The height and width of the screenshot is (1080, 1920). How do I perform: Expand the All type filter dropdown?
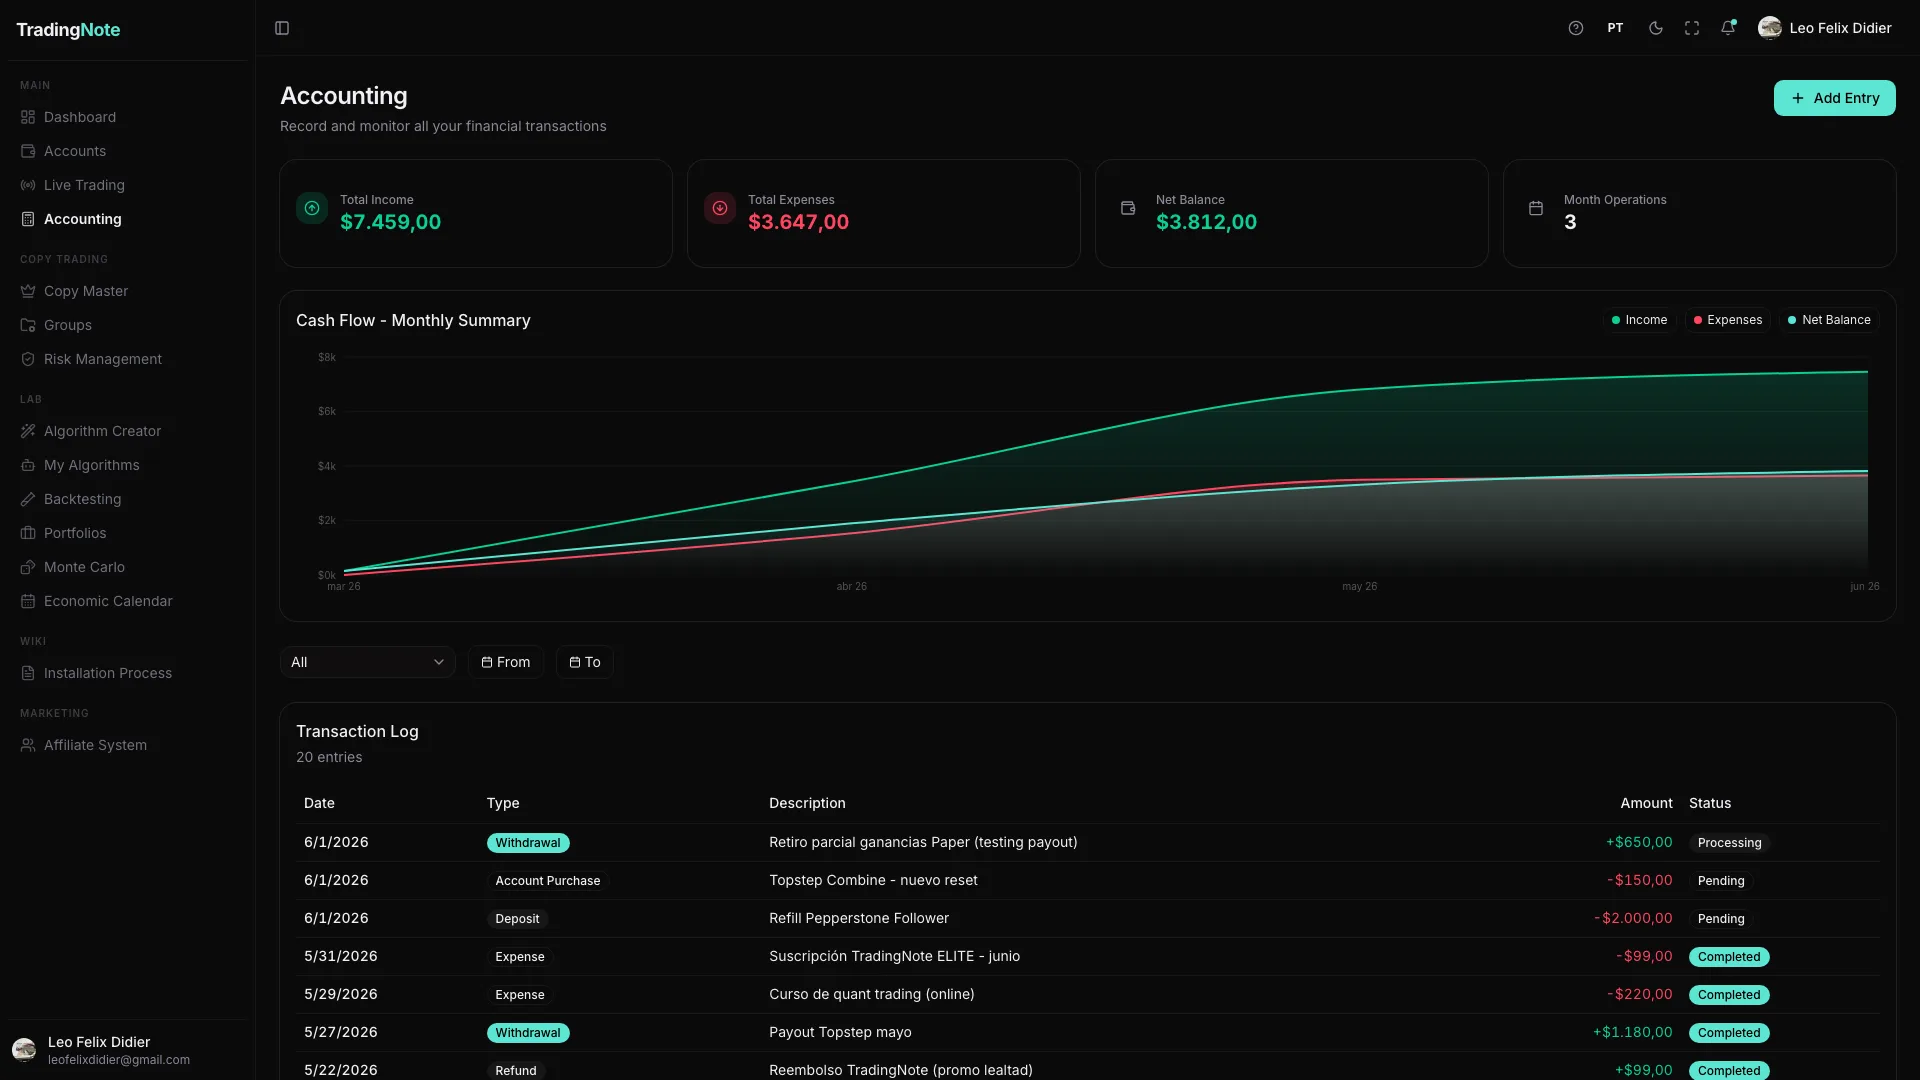[x=367, y=662]
